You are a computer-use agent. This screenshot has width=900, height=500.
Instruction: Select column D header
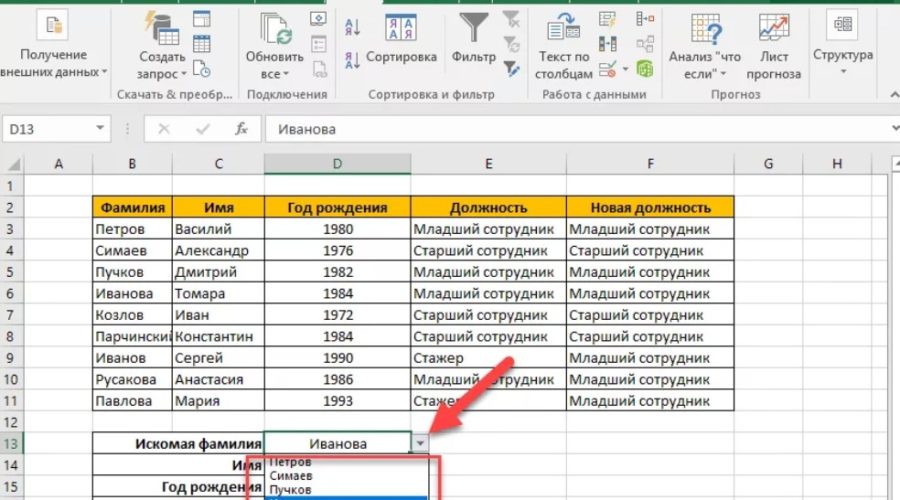tap(337, 164)
